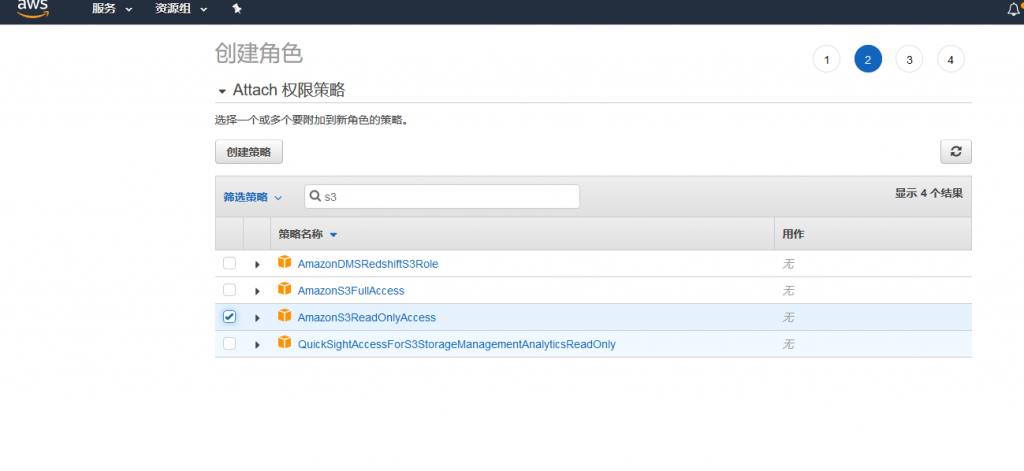Screen dimensions: 1024x471
Task: Click the QuickSightAccessForS3StorageManagementAnalyticsReadOnly policy box icon
Action: tap(284, 342)
